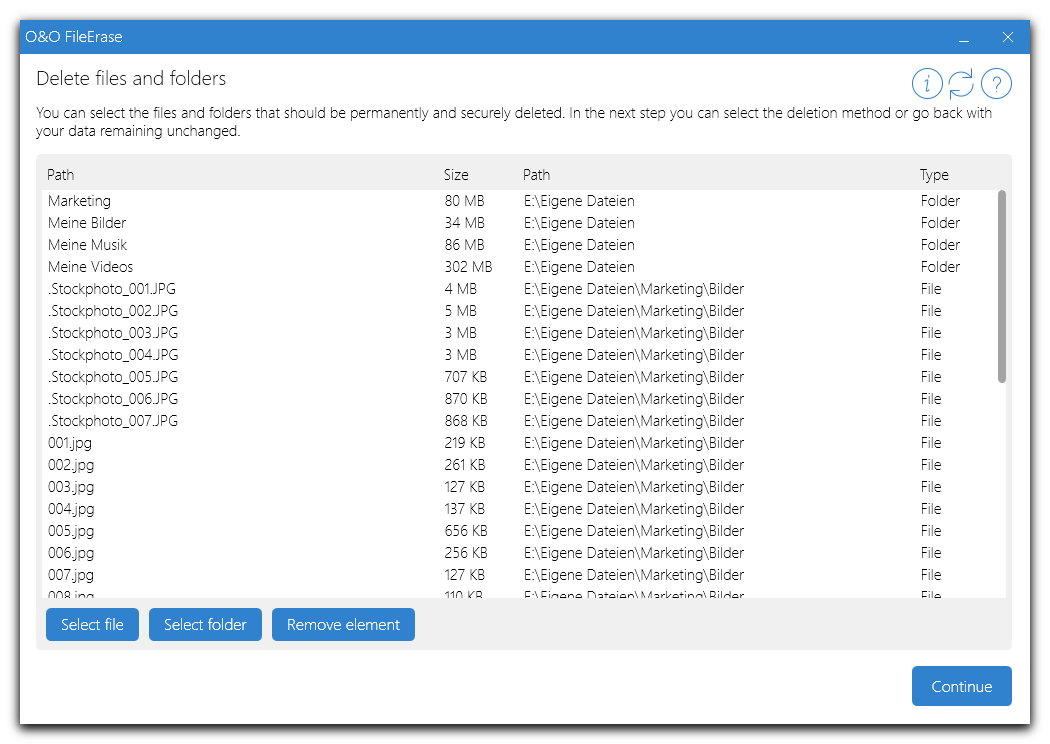Select the Marketing folder row
The image size is (1050, 744).
(x=80, y=201)
